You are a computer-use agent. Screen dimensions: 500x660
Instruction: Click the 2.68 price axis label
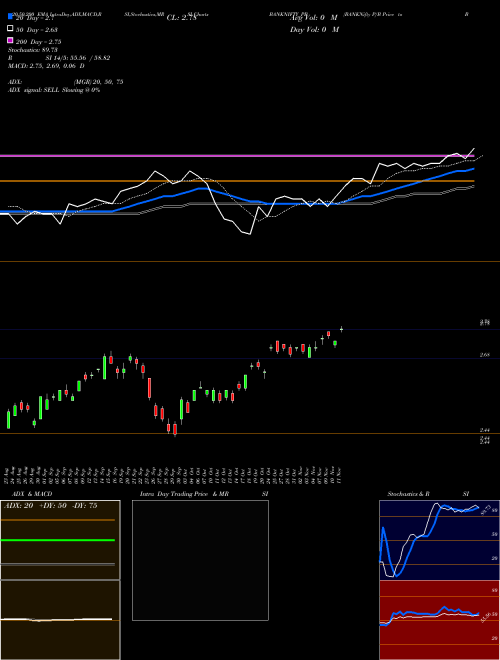484,355
